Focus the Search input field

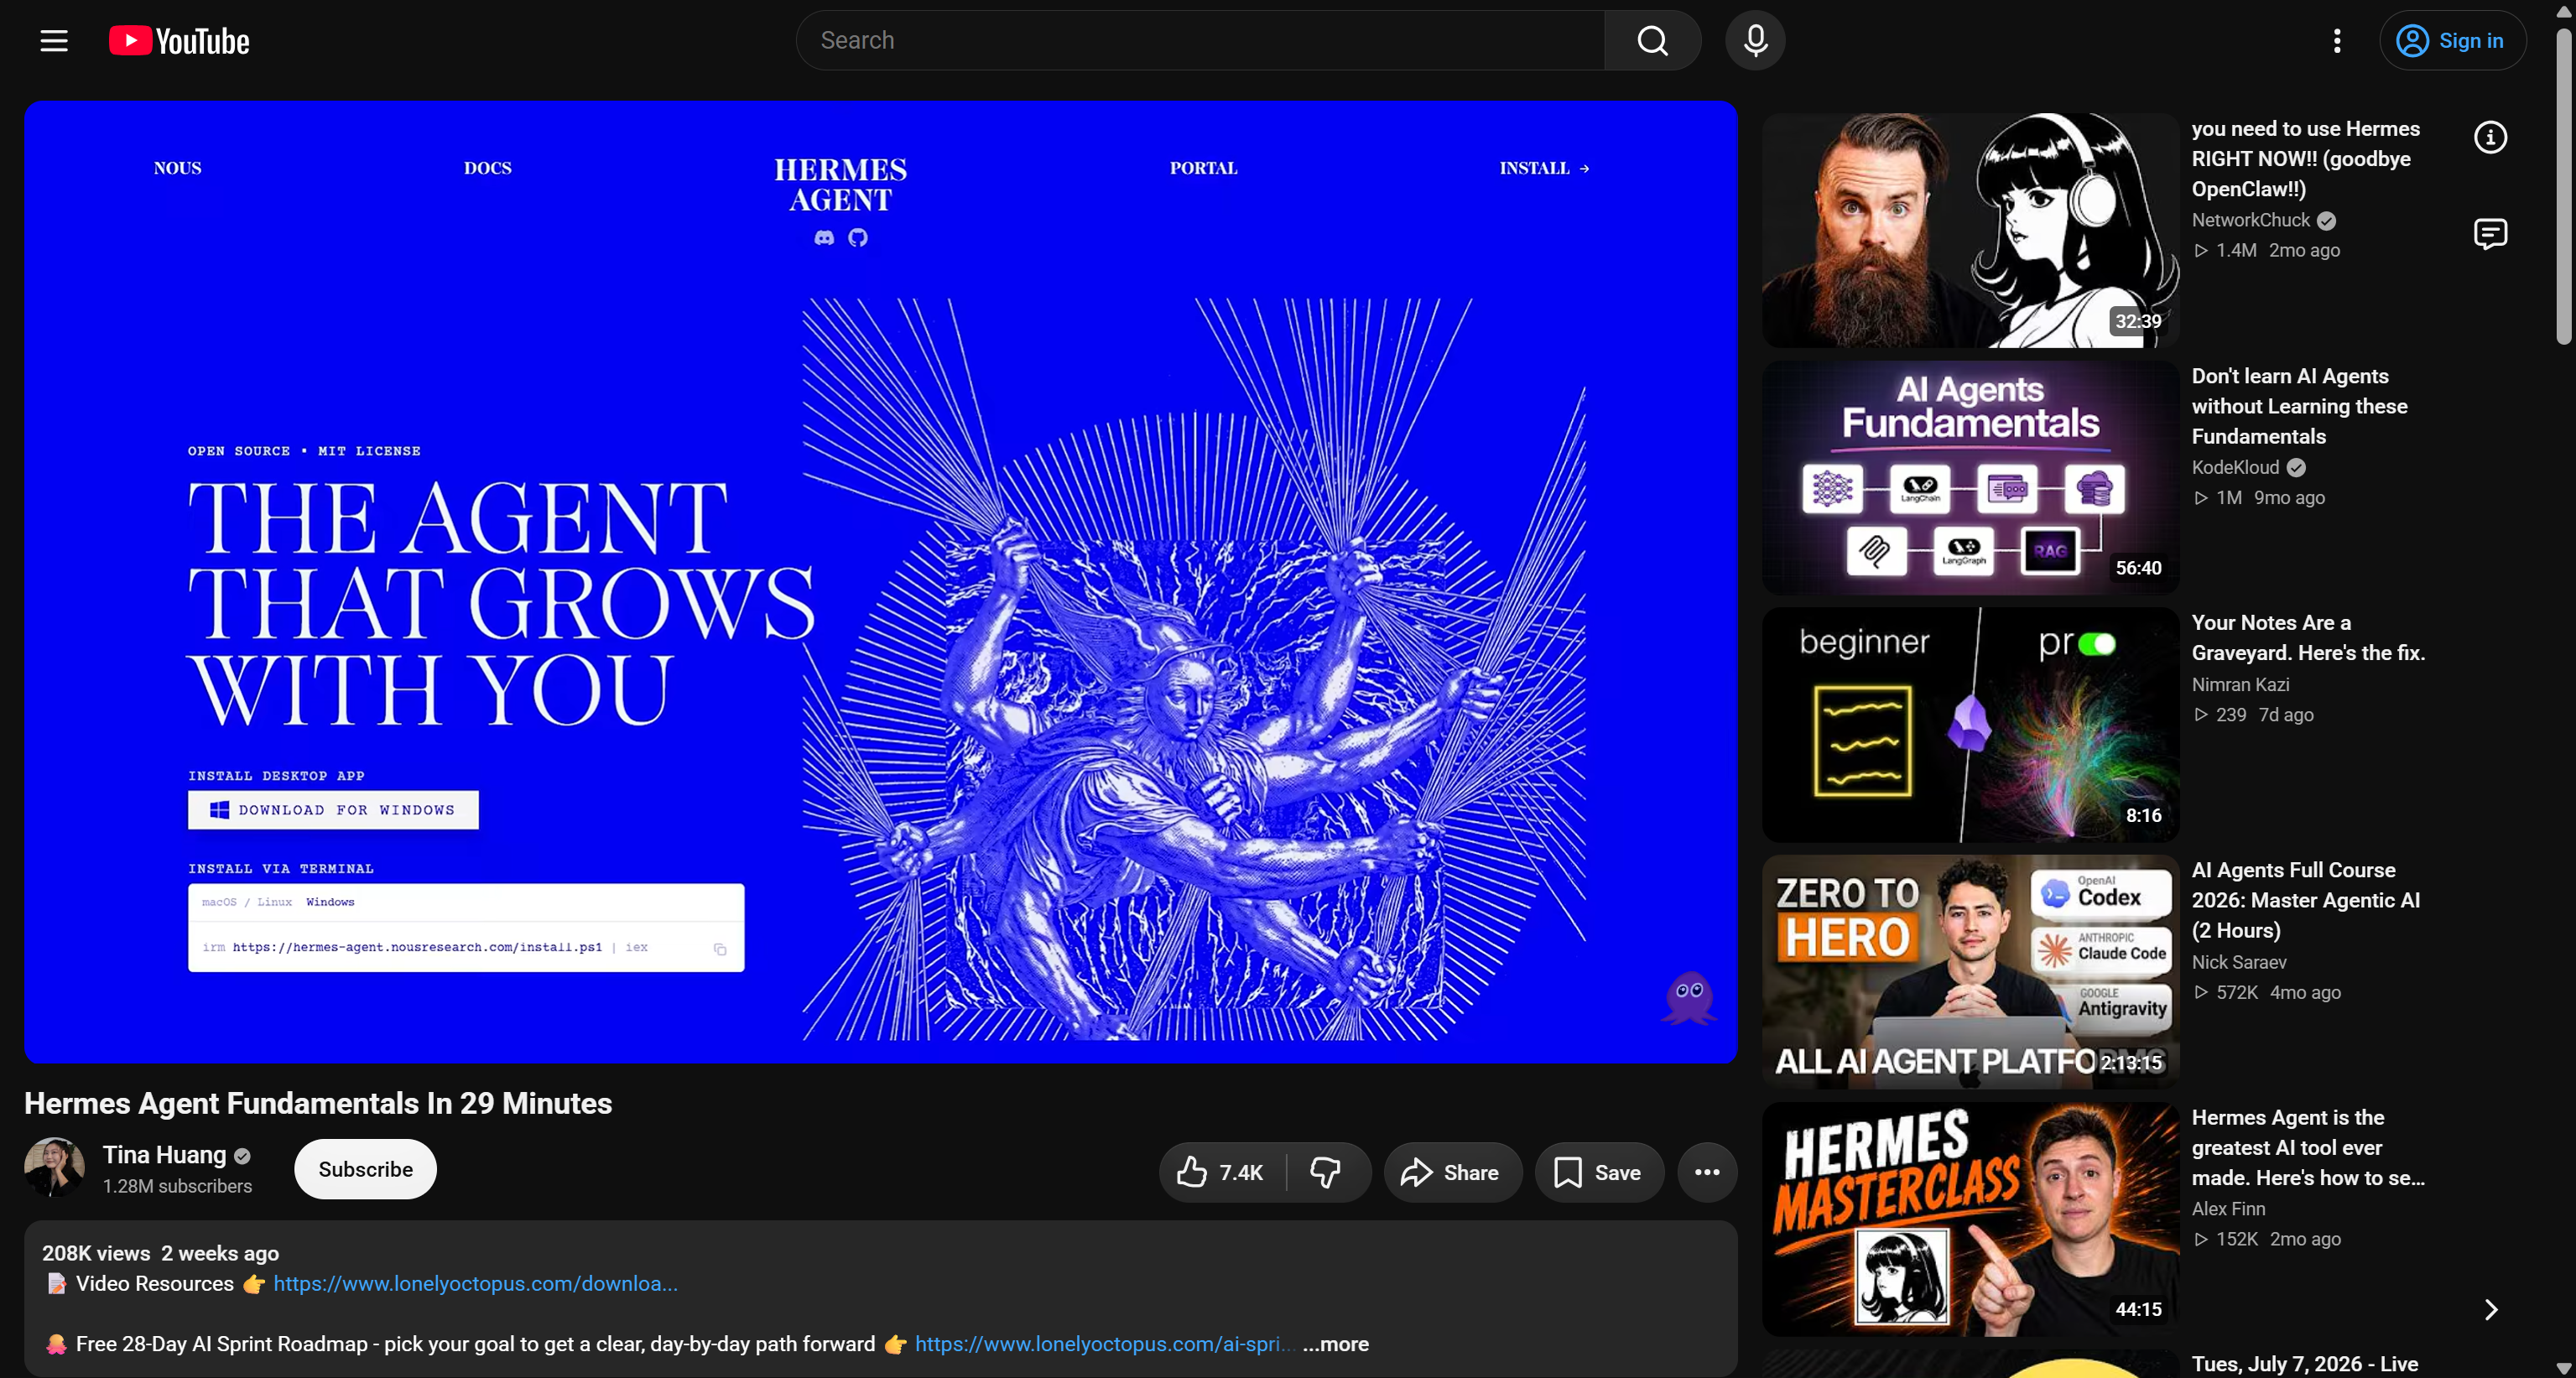point(1201,41)
